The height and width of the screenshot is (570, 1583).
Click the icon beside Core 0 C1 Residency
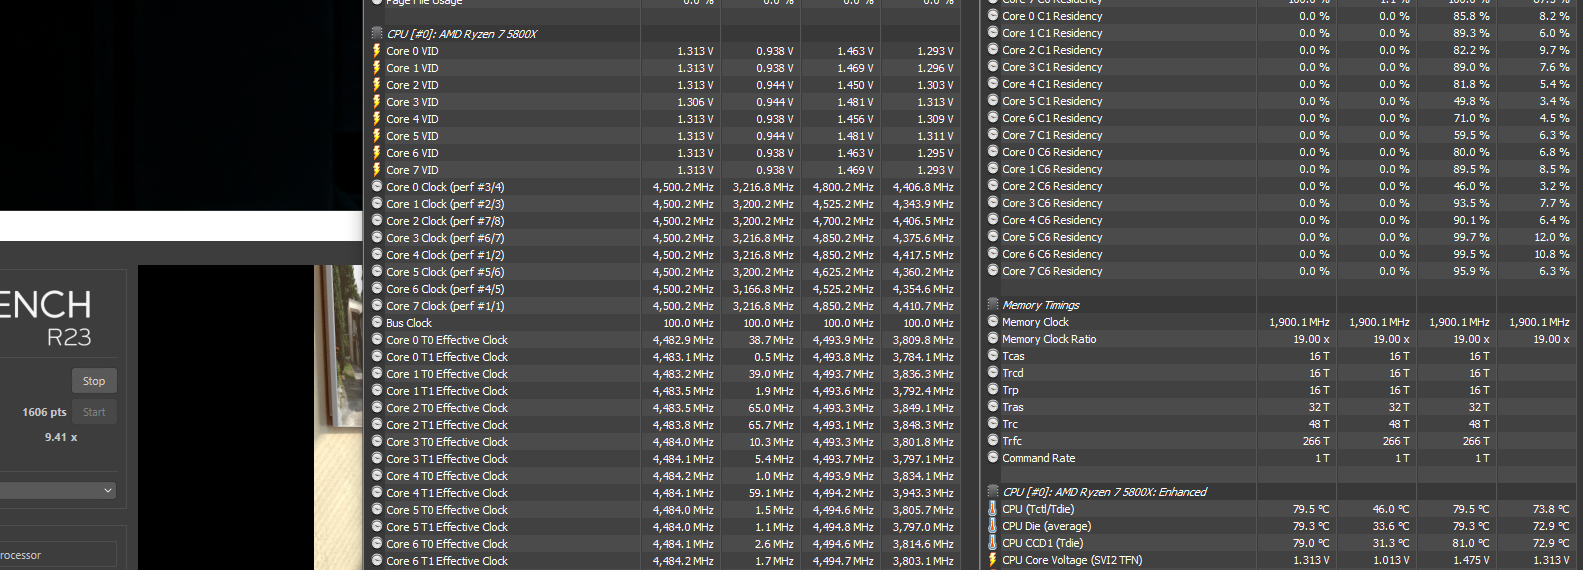click(993, 16)
